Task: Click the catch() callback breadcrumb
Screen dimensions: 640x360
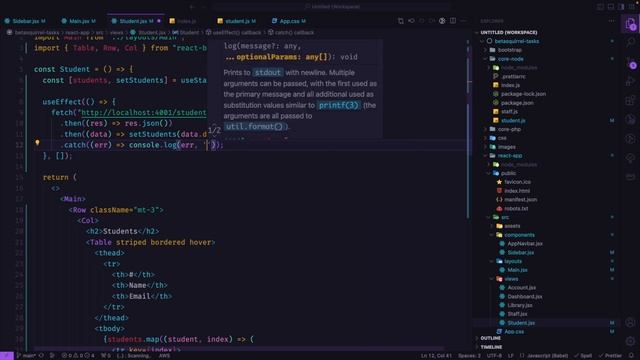Action: click(291, 32)
